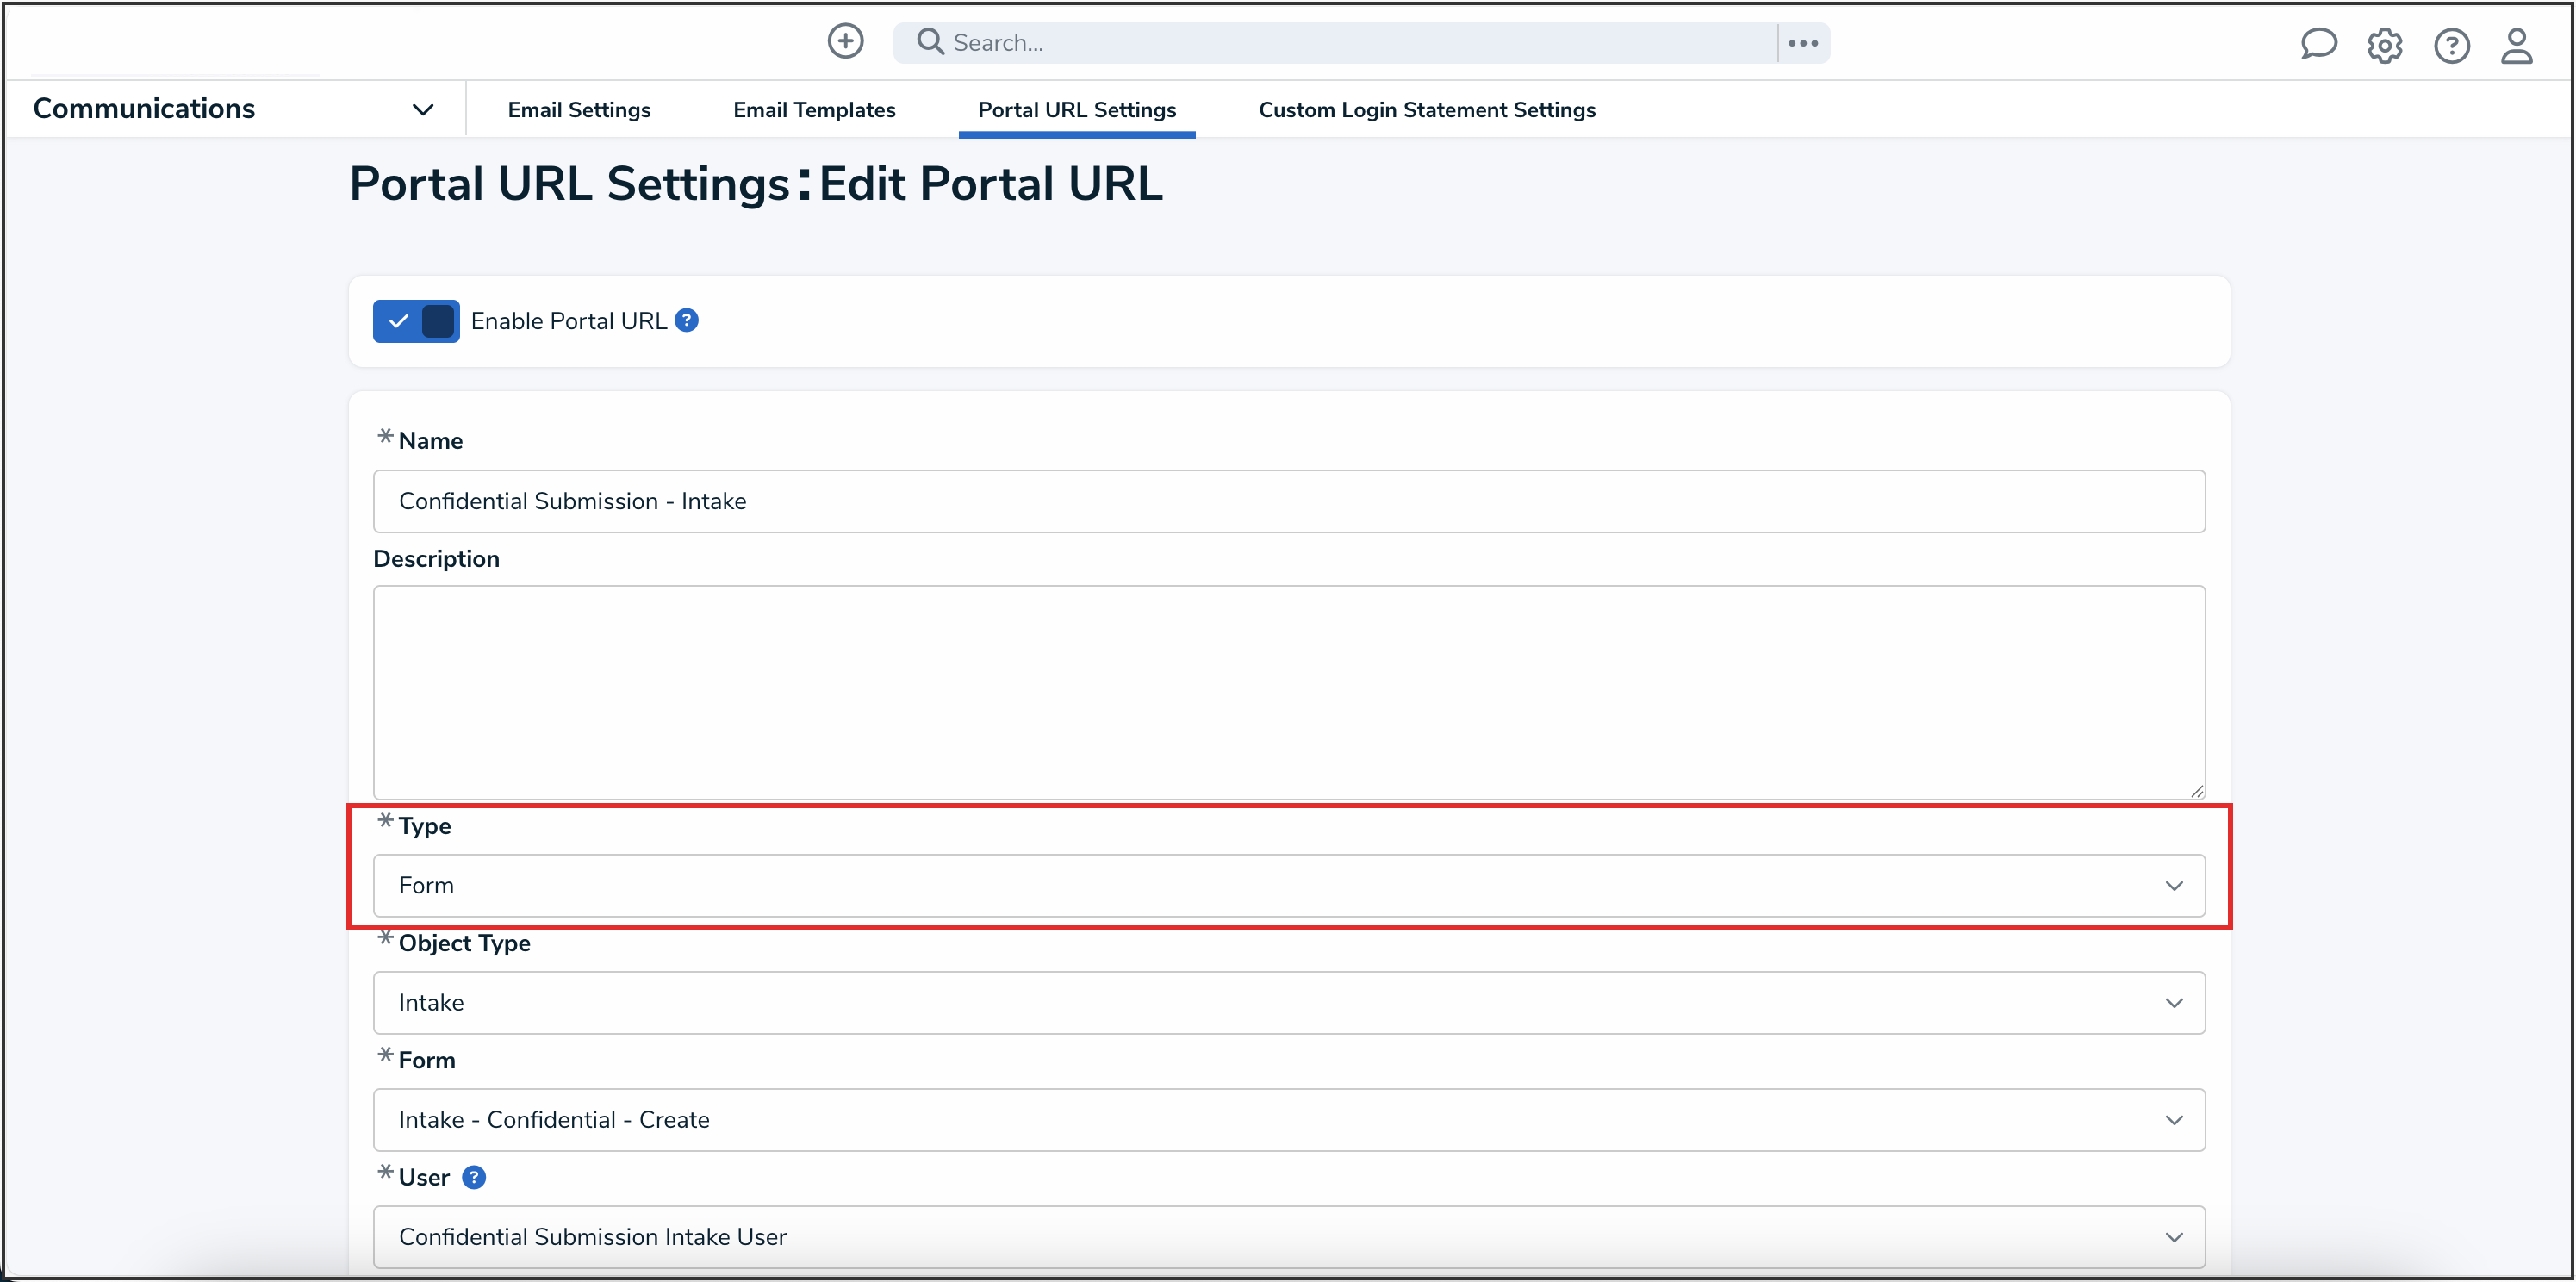Open Custom Login Statement Settings tab
The image size is (2576, 1282).
point(1426,110)
